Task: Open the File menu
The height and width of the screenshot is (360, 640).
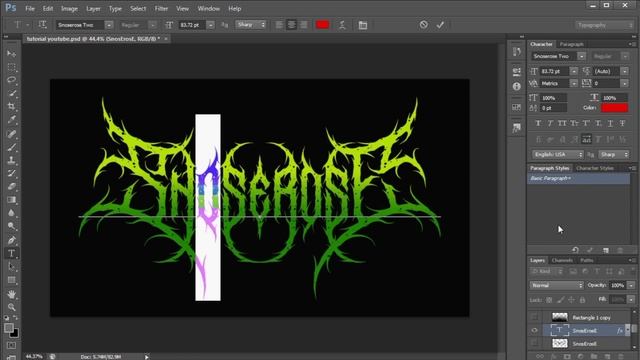Action: pos(30,9)
